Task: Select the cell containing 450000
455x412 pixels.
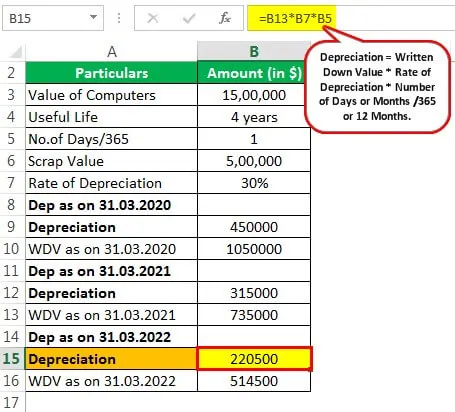Action: [254, 227]
